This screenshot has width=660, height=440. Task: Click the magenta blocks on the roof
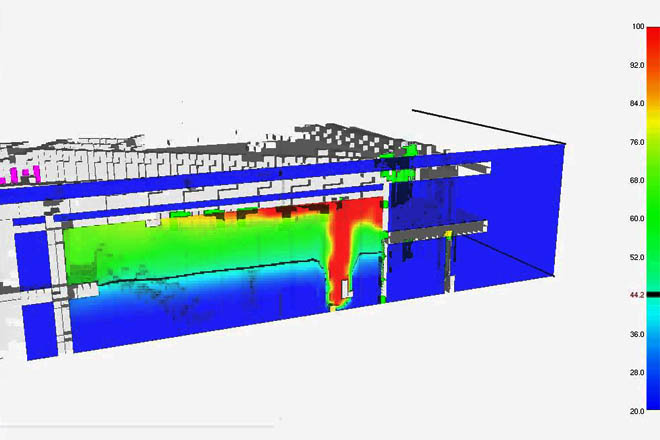[x=21, y=174]
